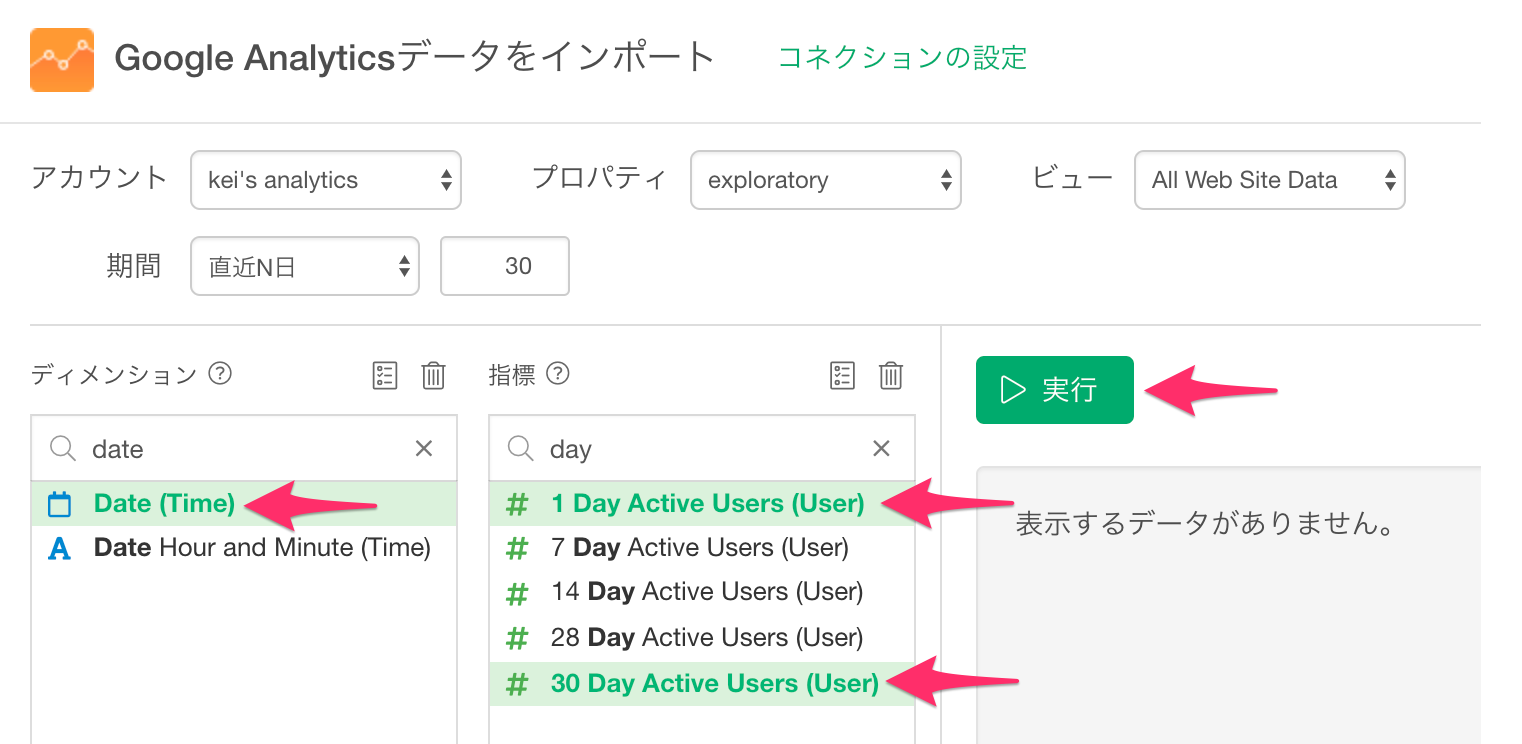
Task: Select the Date (Time) dimension
Action: tap(244, 504)
